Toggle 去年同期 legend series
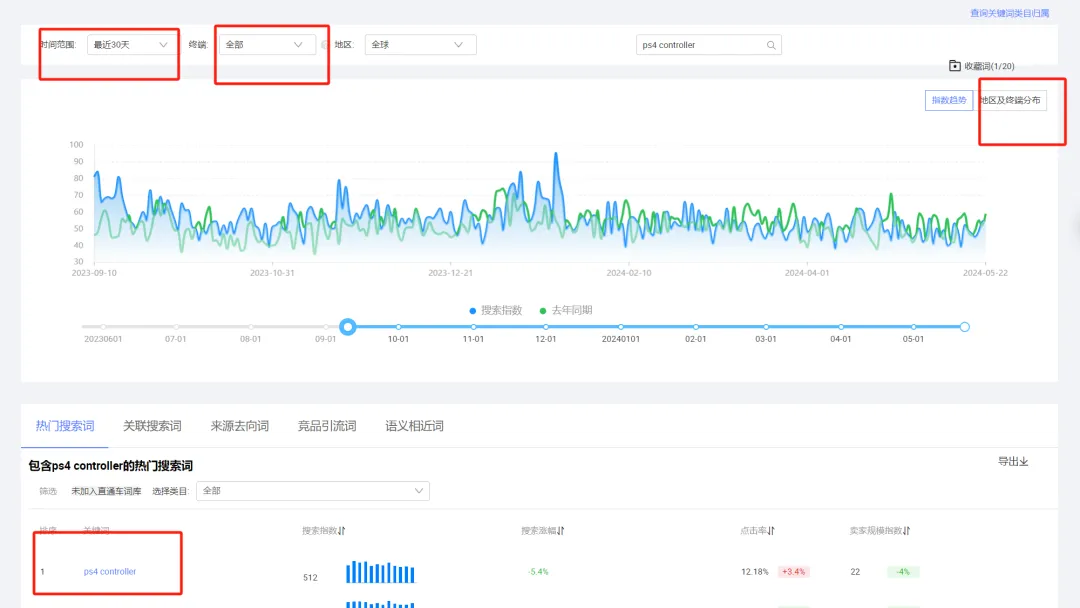1080x608 pixels. click(565, 311)
